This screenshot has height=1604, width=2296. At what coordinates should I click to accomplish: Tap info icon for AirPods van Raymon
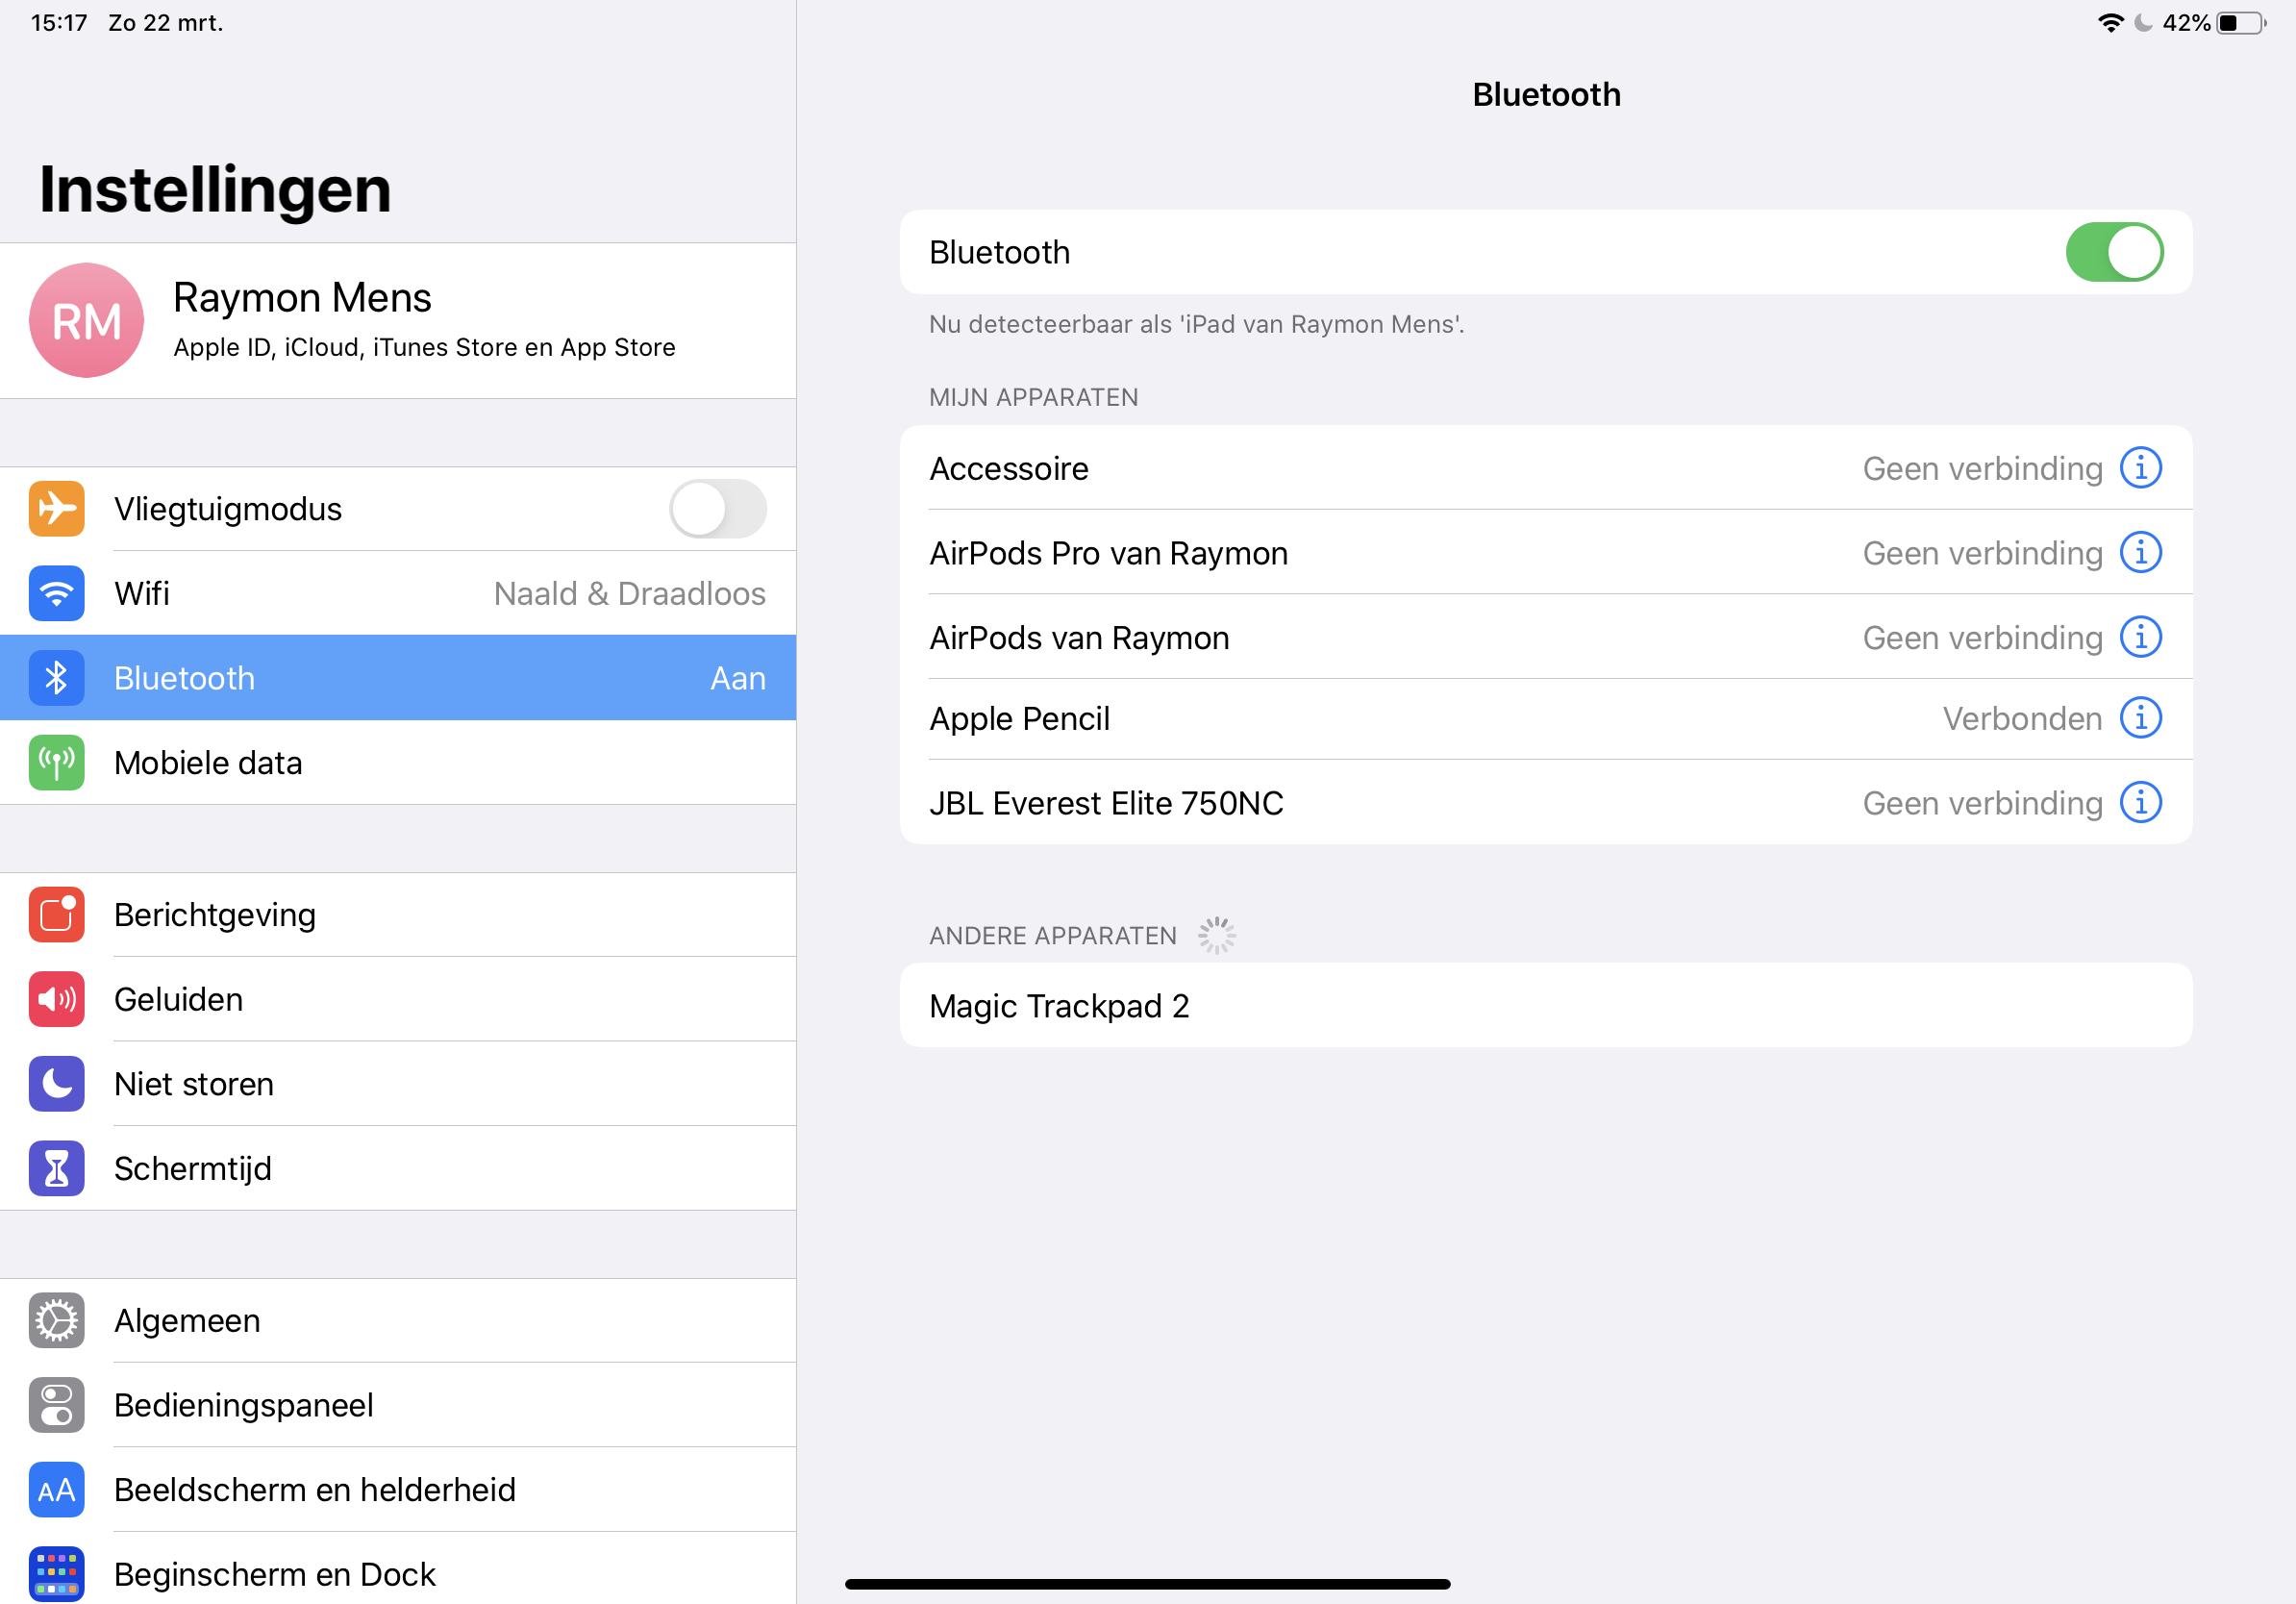click(2140, 638)
